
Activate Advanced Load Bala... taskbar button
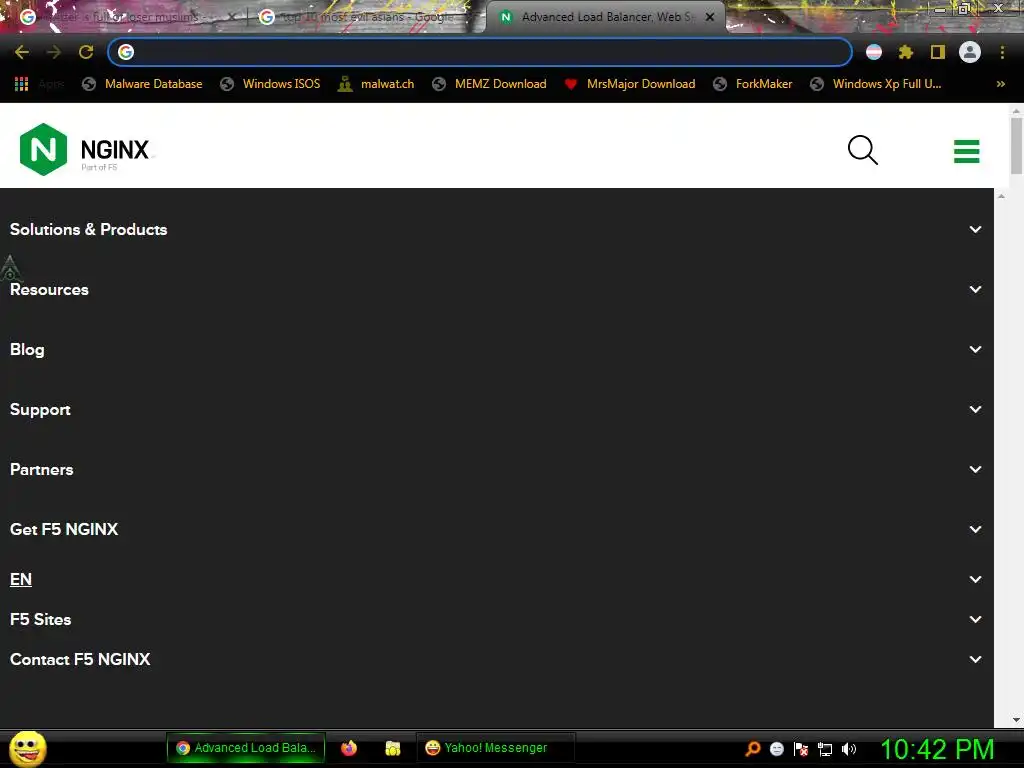(x=246, y=748)
